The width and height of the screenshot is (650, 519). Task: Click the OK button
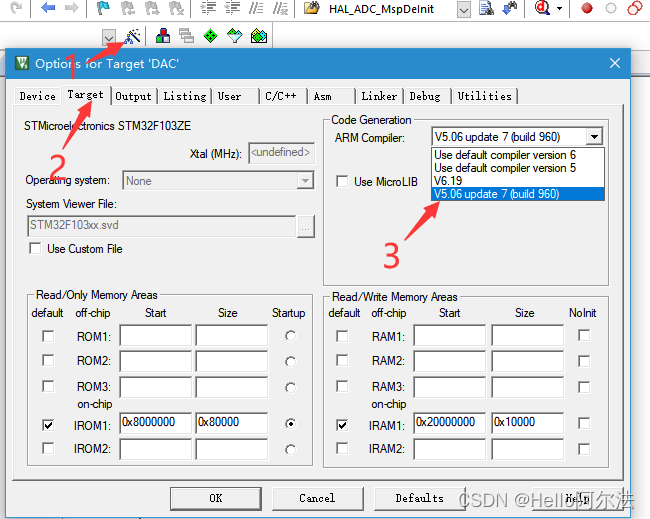pos(216,498)
